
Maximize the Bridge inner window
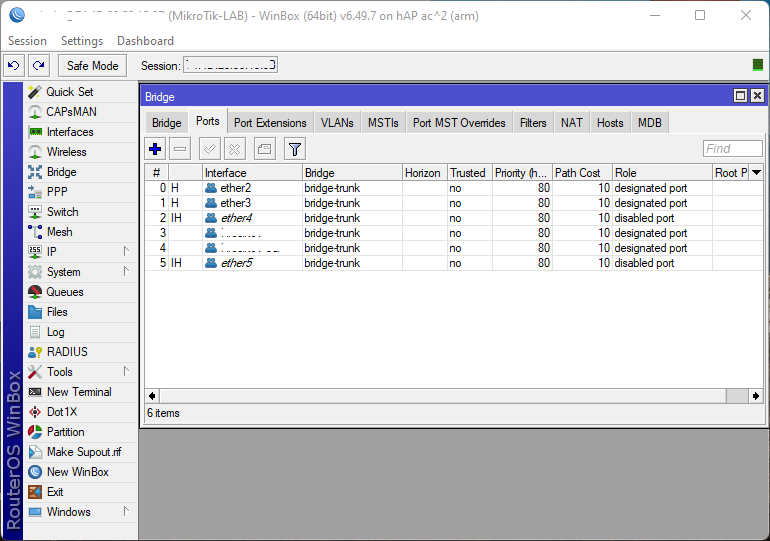coord(740,96)
